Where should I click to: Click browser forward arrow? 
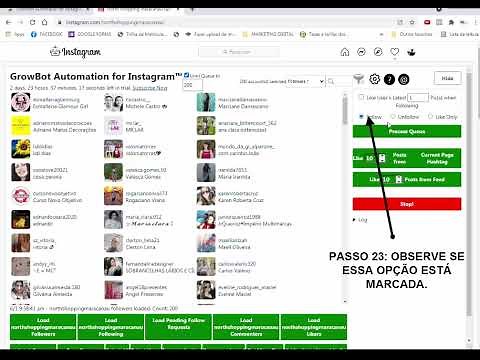point(20,22)
